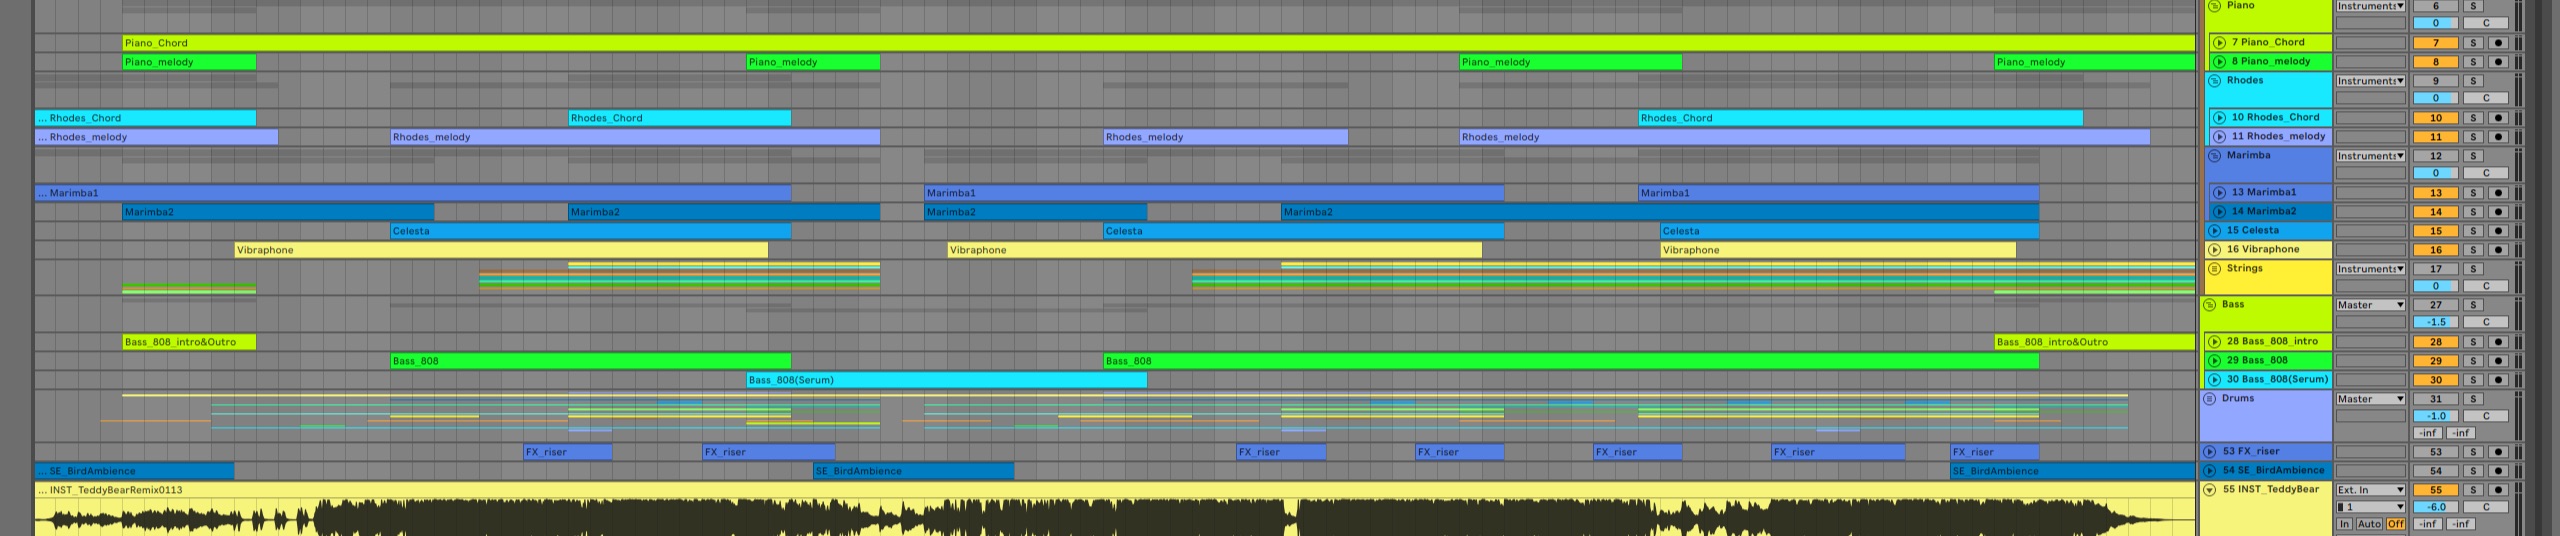Collapse the Rhodes group track
Viewport: 2560px width, 536px height.
[2214, 81]
